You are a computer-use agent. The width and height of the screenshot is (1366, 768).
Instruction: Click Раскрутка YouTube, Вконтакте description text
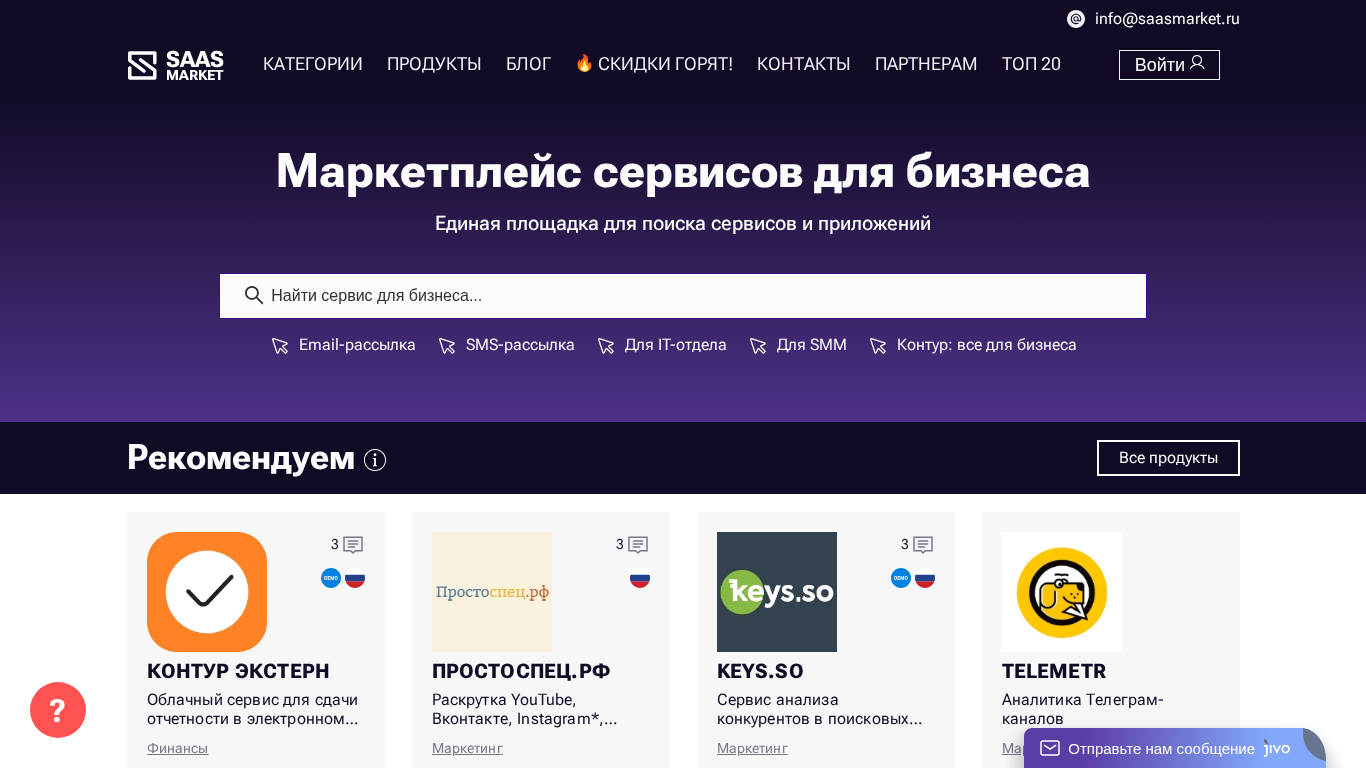point(525,709)
